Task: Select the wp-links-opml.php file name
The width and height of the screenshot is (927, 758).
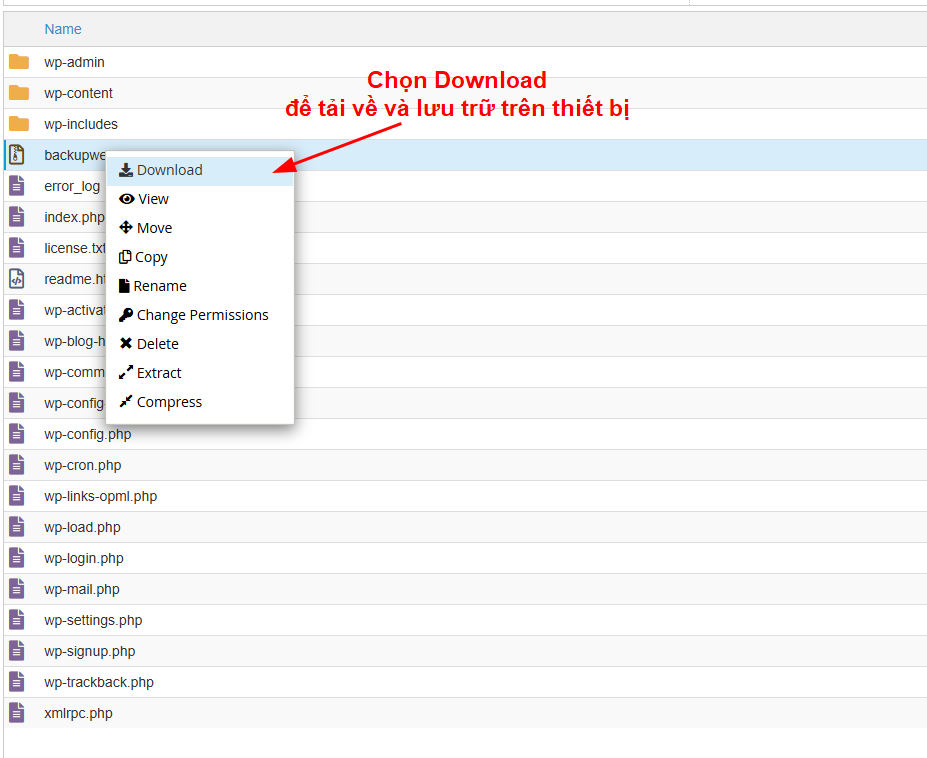Action: [x=101, y=496]
